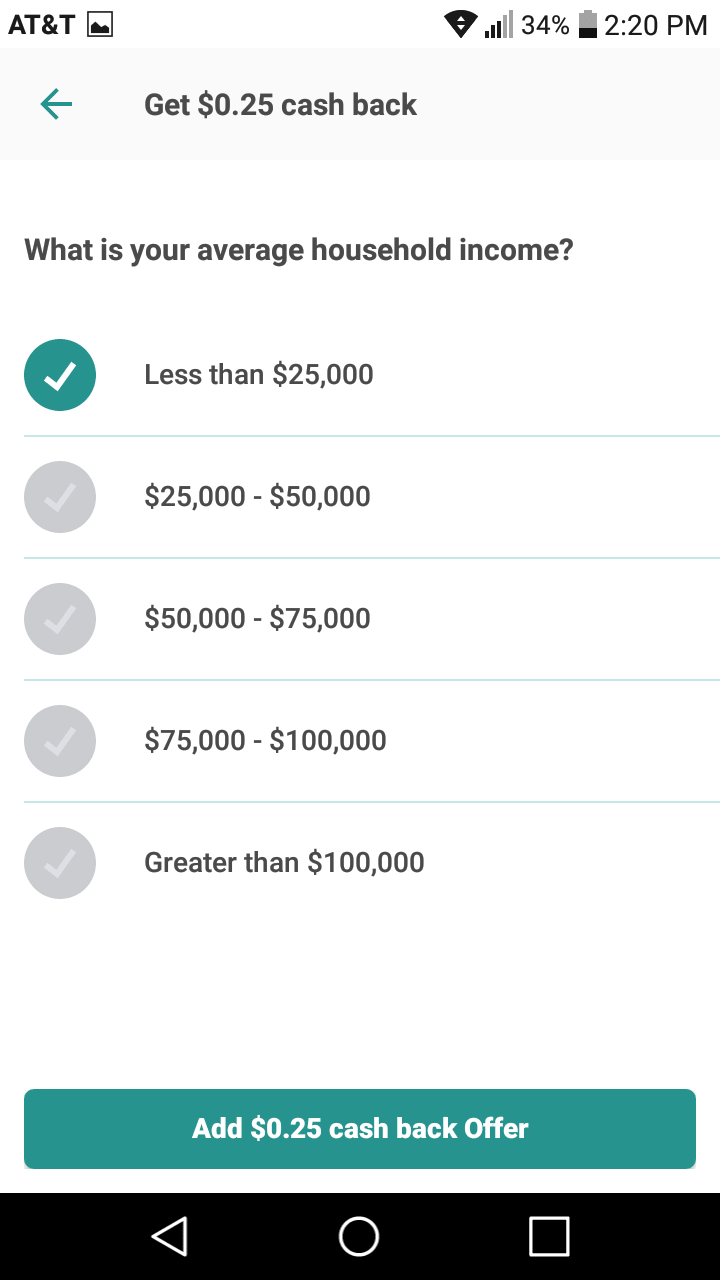This screenshot has height=1280, width=720.
Task: Click the Less than $25,000 text label
Action: point(259,375)
